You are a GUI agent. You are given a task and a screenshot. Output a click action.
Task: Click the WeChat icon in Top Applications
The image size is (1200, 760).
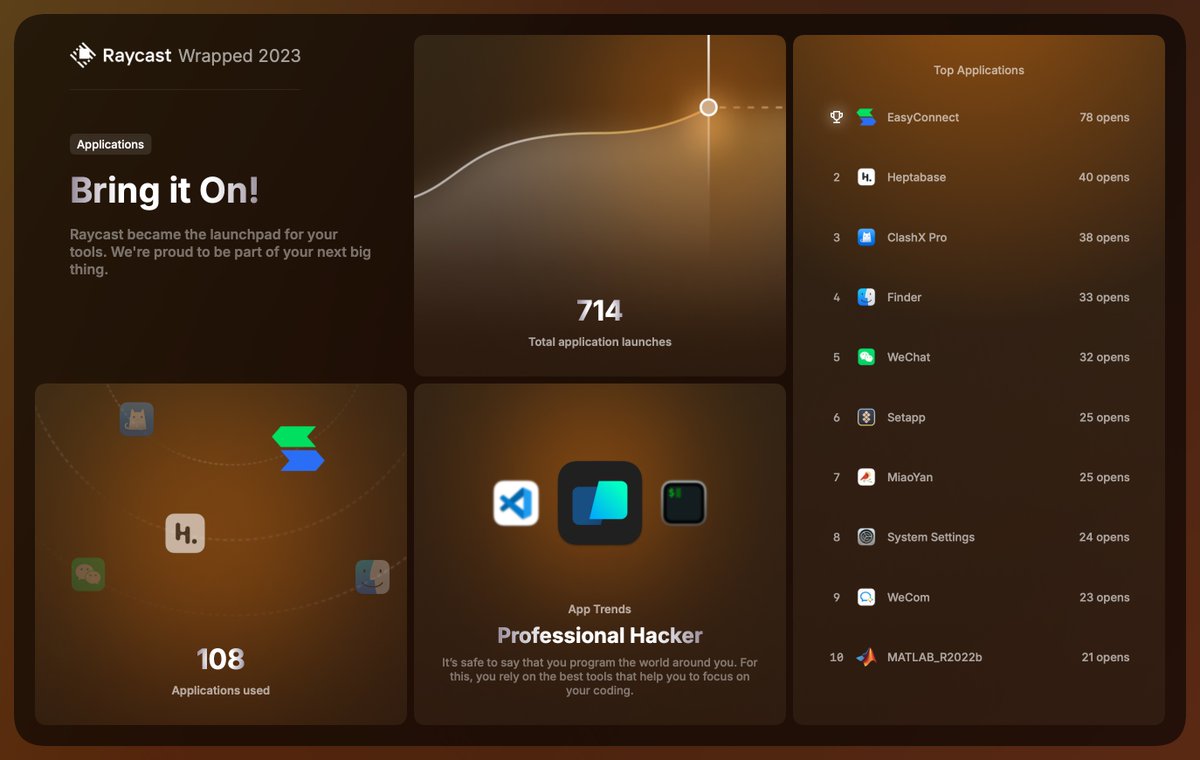tap(867, 357)
